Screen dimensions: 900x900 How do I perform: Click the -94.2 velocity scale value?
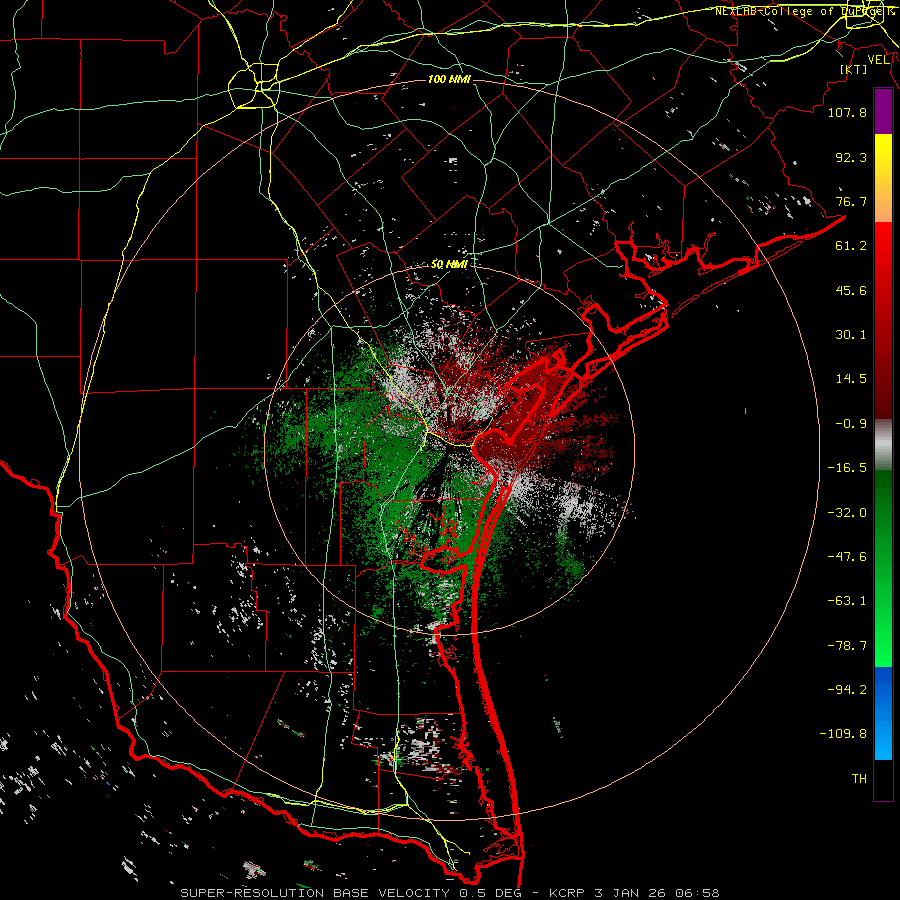847,690
